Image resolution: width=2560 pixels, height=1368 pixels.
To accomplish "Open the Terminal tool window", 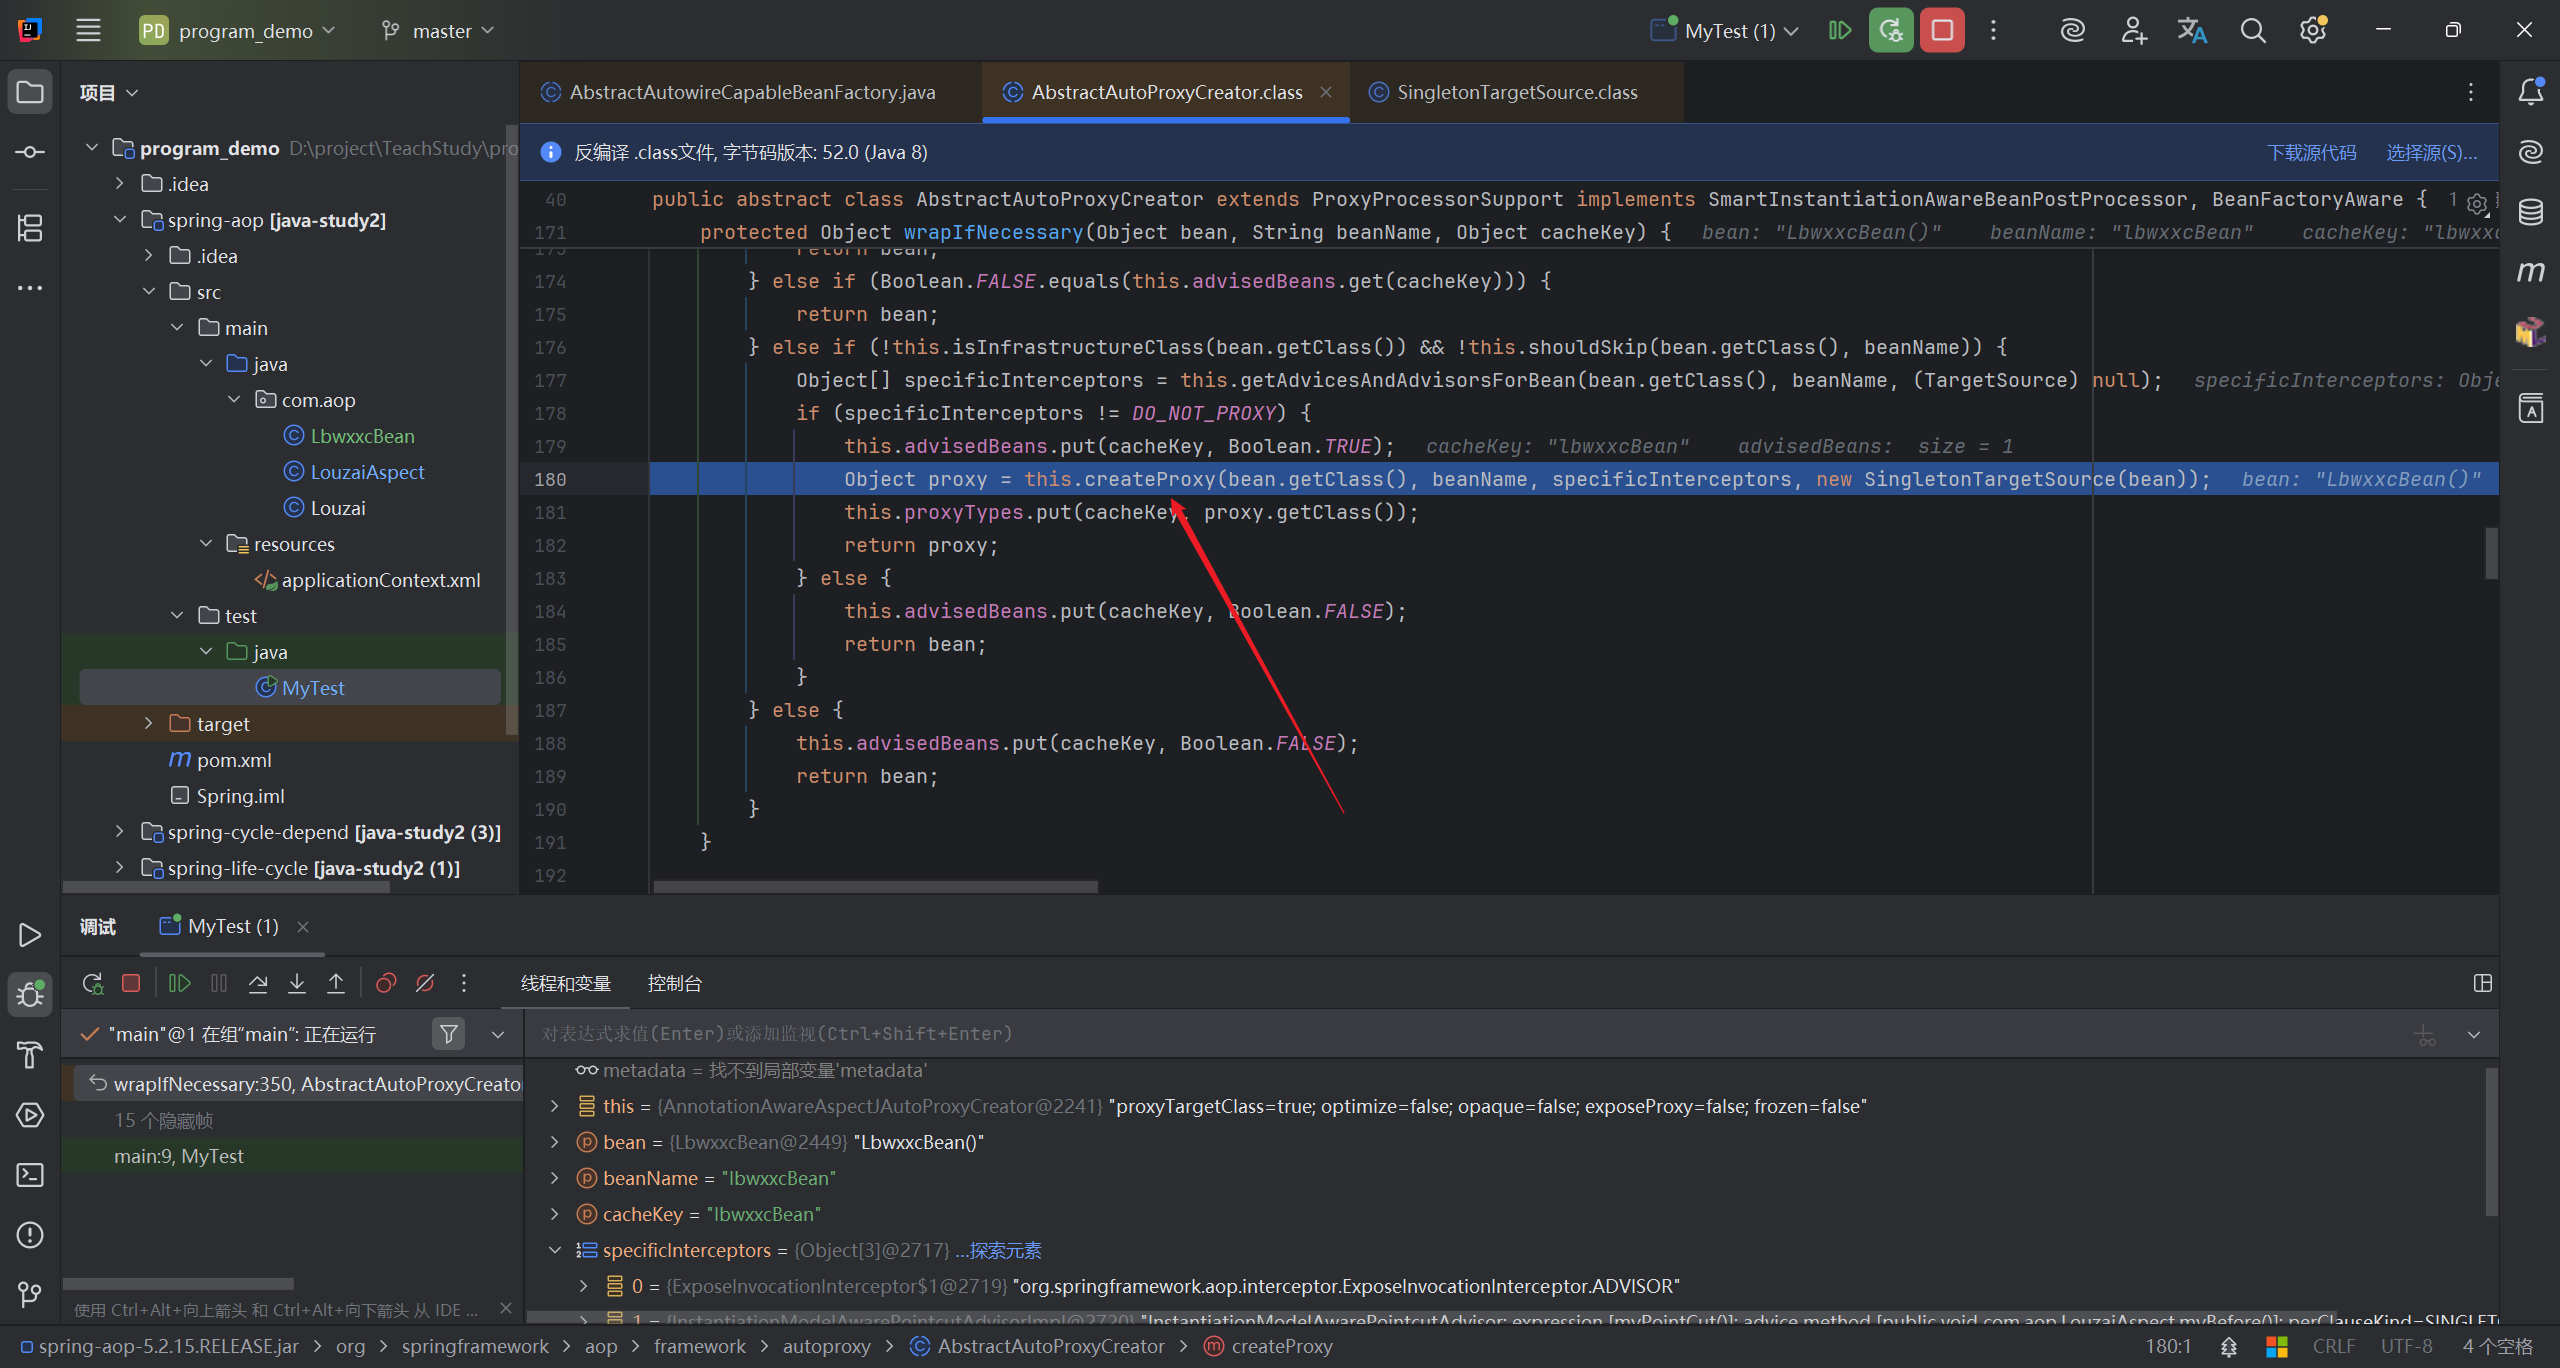I will [30, 1175].
